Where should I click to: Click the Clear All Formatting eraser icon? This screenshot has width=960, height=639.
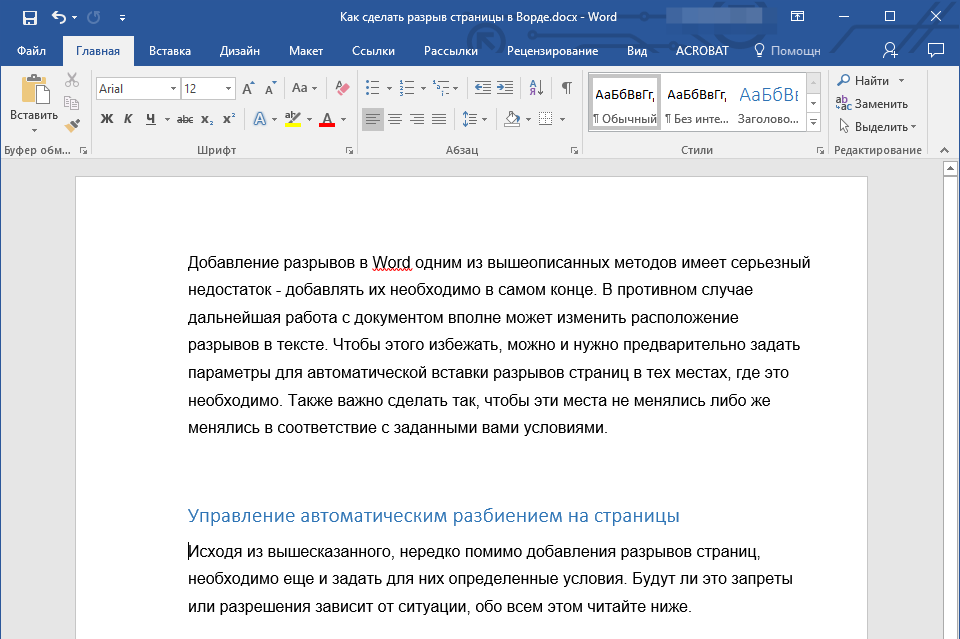click(x=342, y=88)
